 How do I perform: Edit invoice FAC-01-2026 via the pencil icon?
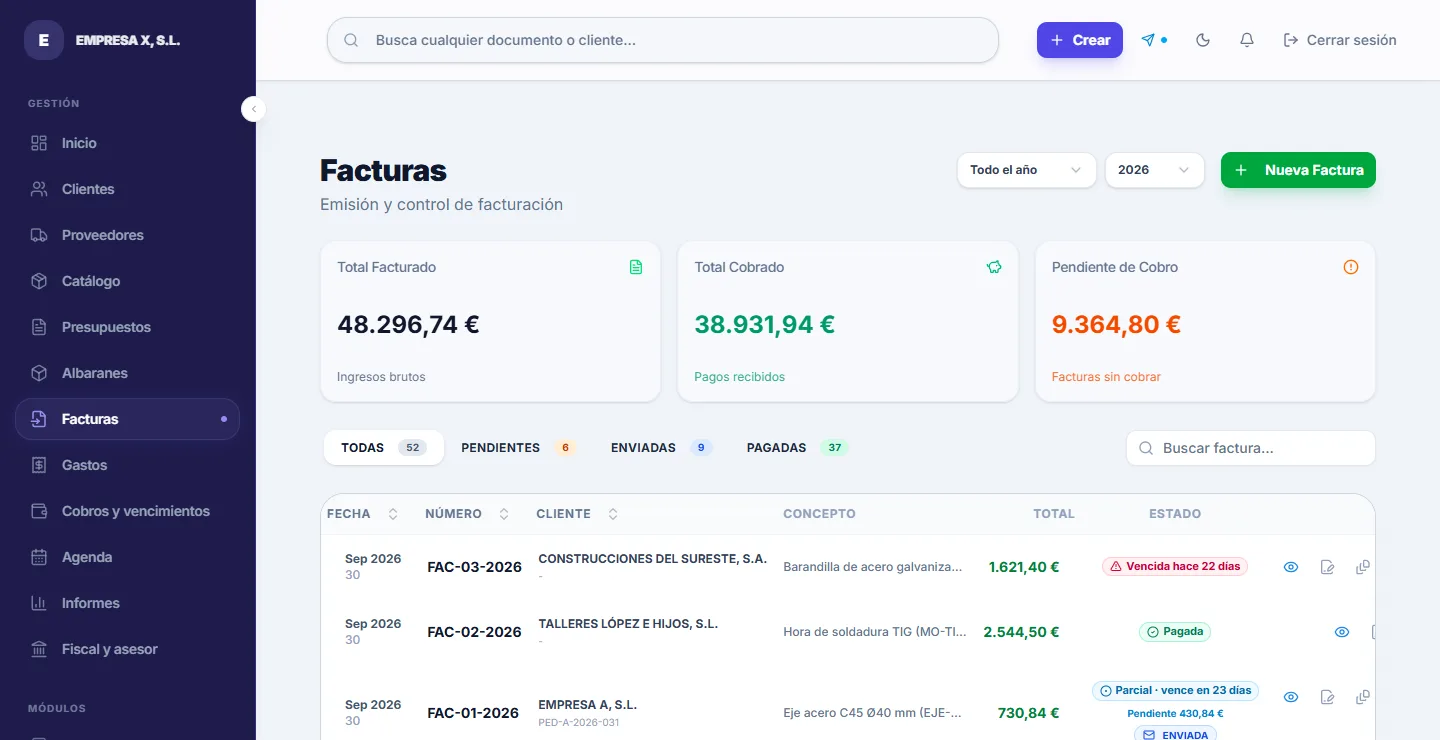pos(1327,697)
